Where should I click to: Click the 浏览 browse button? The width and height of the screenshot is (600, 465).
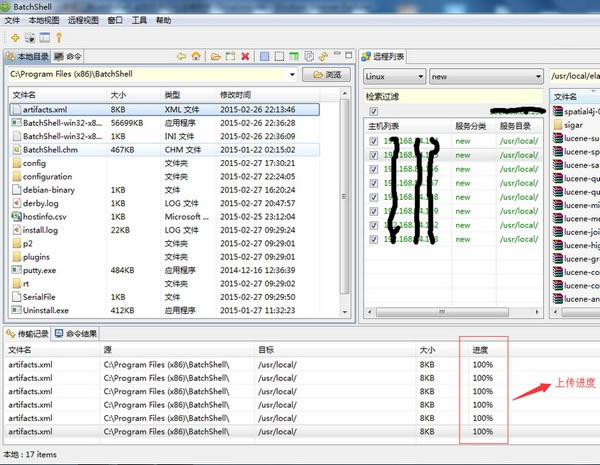[326, 75]
